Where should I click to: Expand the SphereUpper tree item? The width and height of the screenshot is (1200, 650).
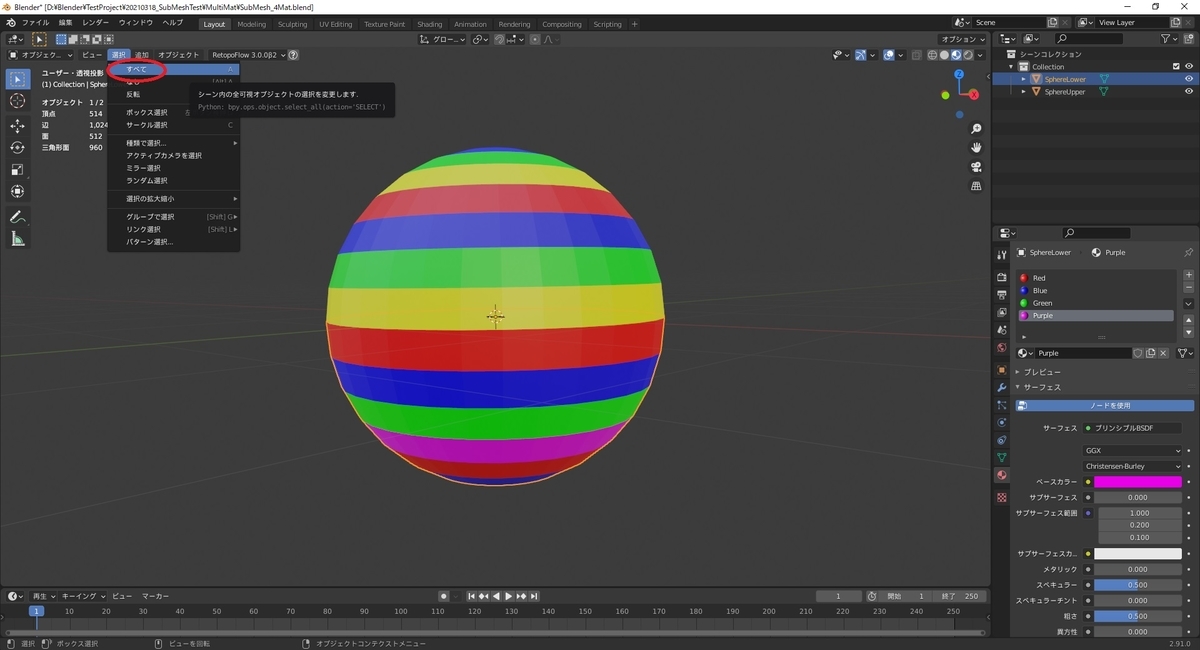click(x=1023, y=92)
